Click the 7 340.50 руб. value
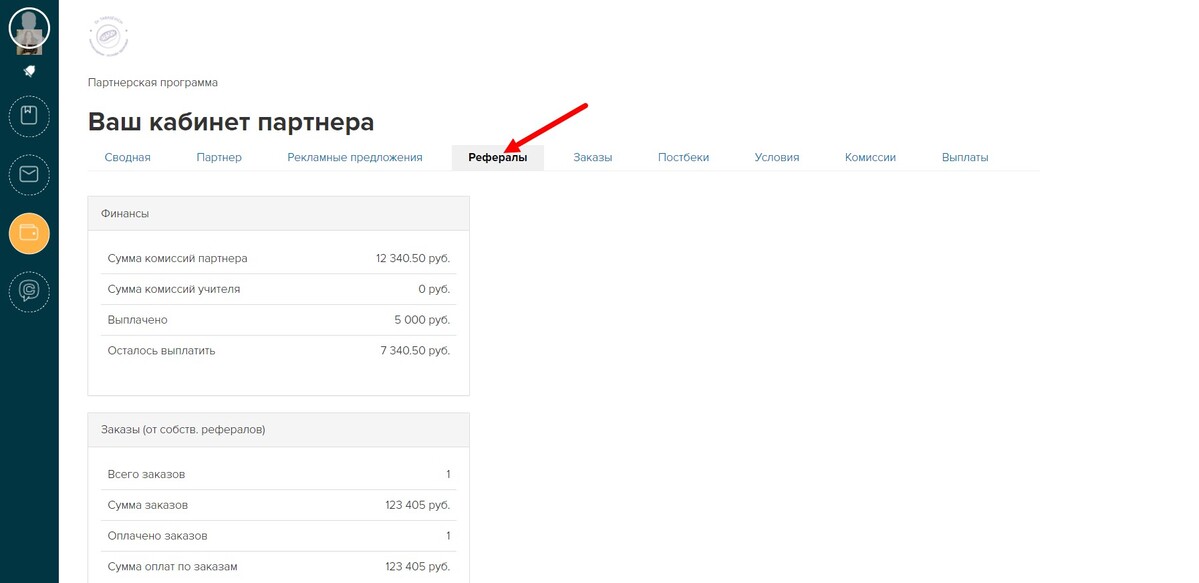Screen dimensions: 1199x583 coord(415,350)
